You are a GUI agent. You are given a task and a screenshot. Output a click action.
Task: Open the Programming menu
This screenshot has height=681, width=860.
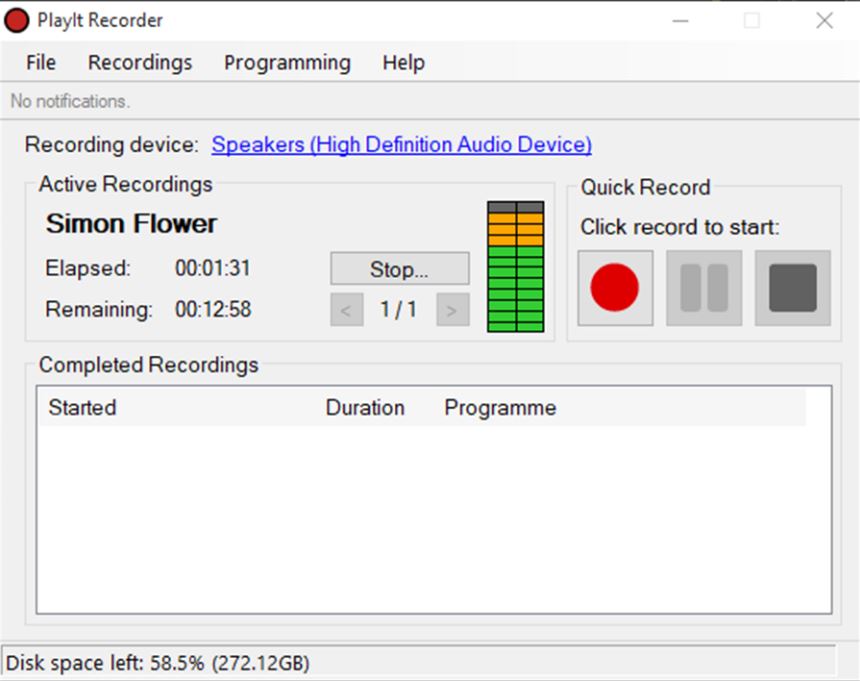coord(287,62)
